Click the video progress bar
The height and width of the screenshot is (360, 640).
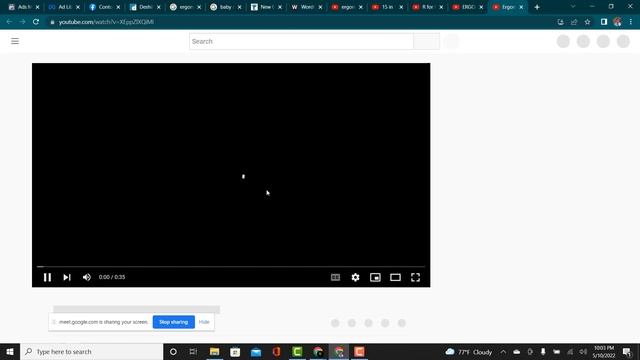click(231, 266)
